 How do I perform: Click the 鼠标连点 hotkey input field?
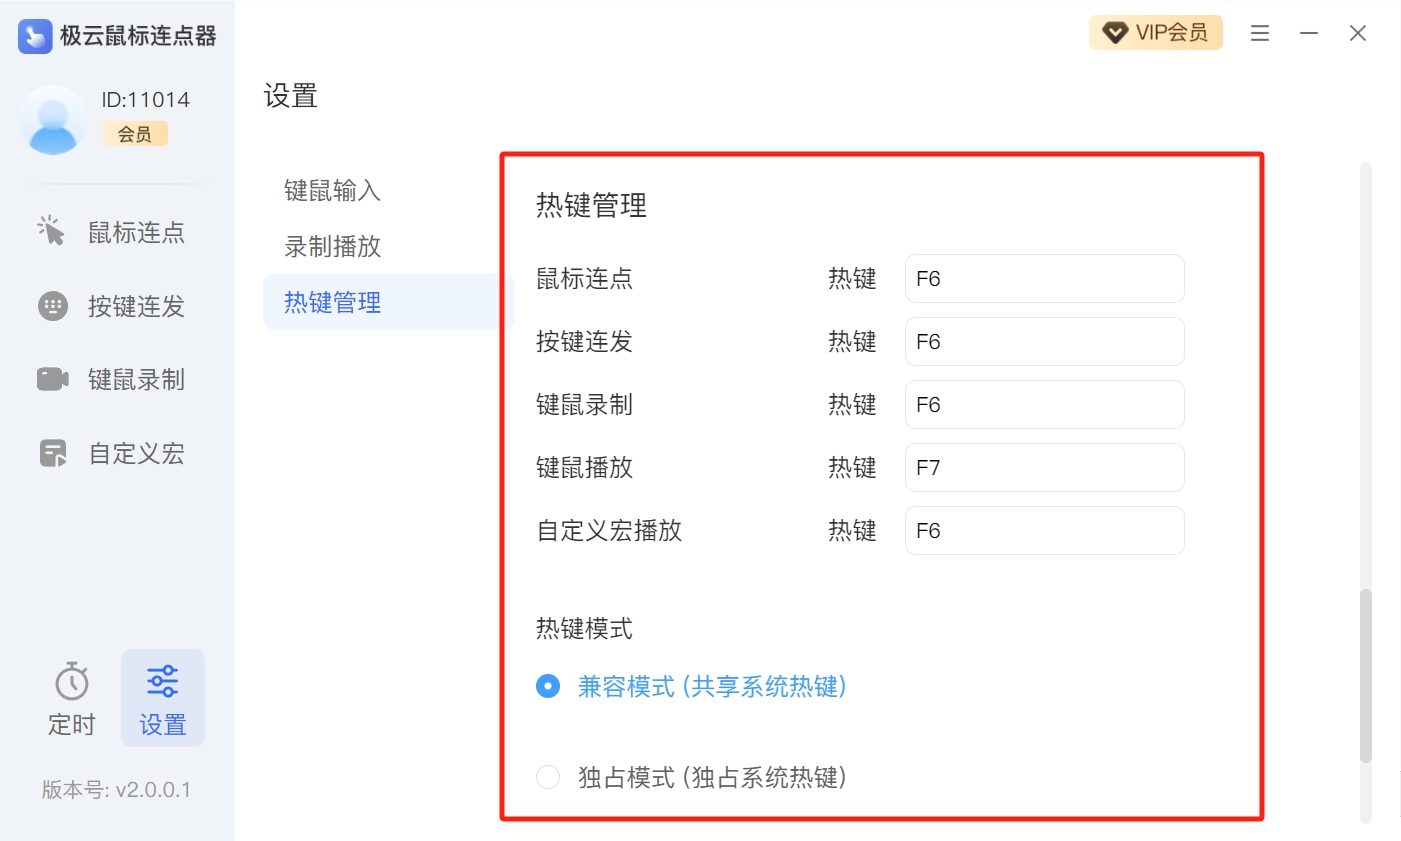pyautogui.click(x=1044, y=278)
